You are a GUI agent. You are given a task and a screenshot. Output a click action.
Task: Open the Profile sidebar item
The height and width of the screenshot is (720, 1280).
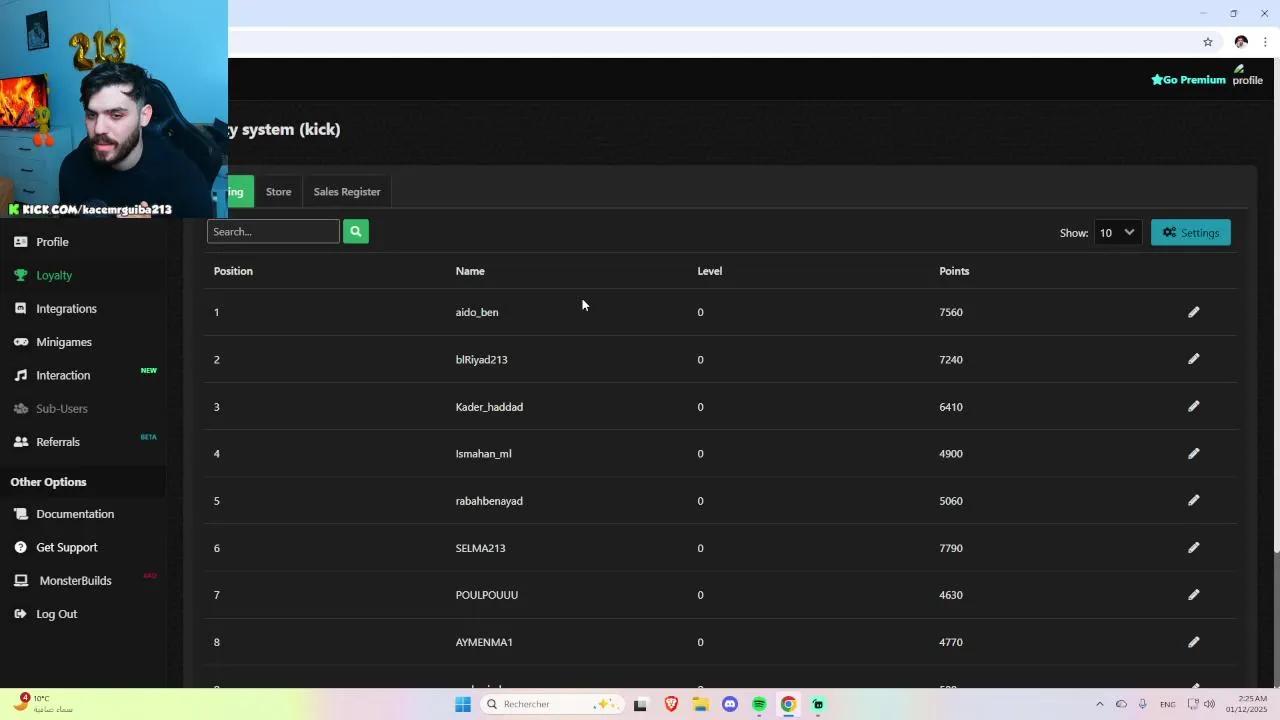tap(52, 242)
